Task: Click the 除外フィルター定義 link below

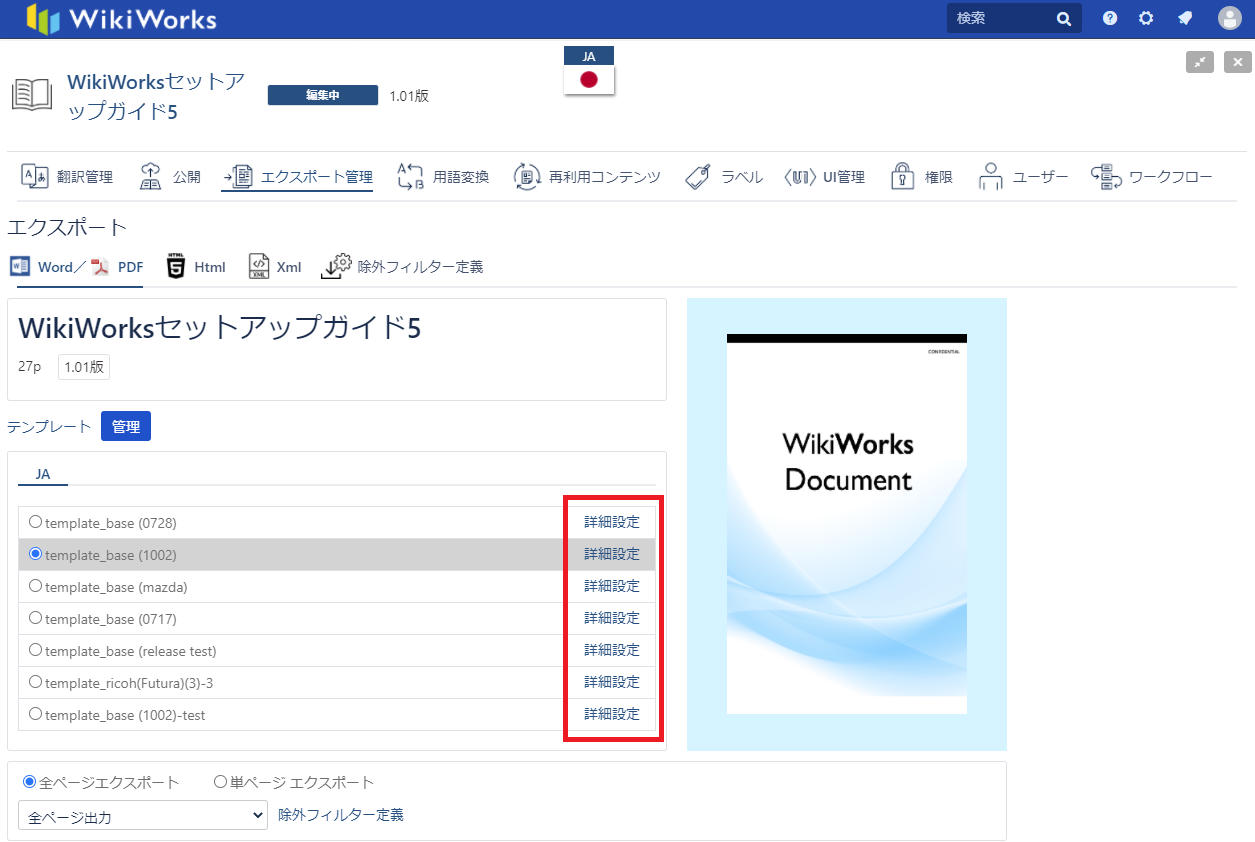Action: (341, 815)
